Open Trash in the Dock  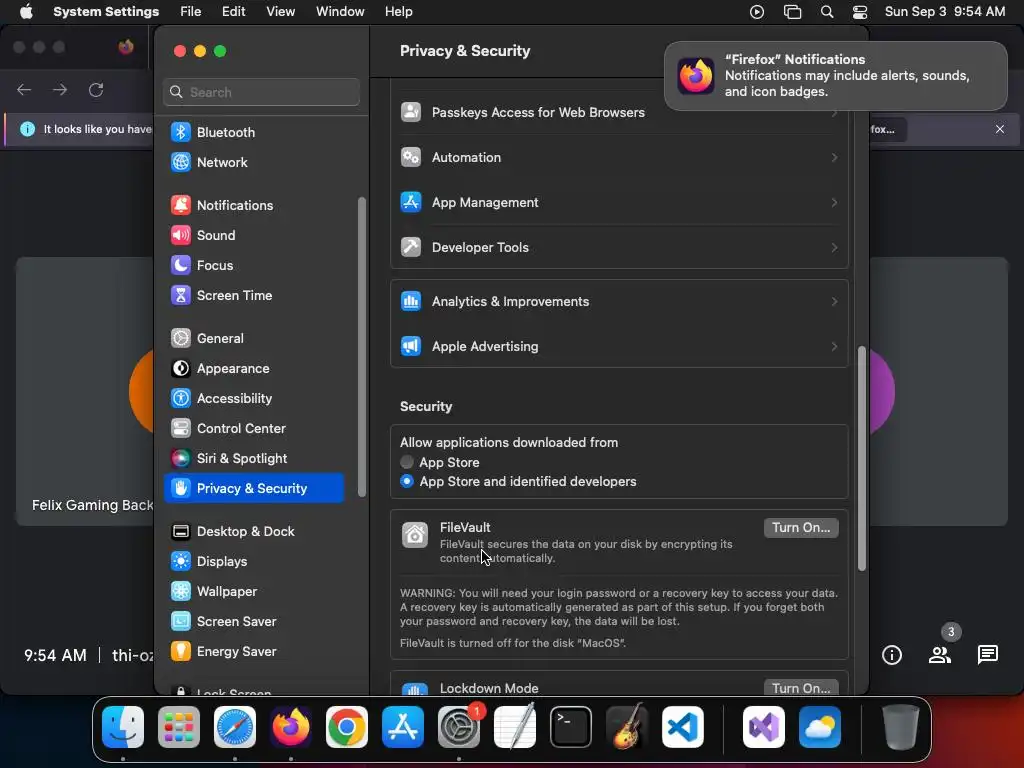[901, 727]
